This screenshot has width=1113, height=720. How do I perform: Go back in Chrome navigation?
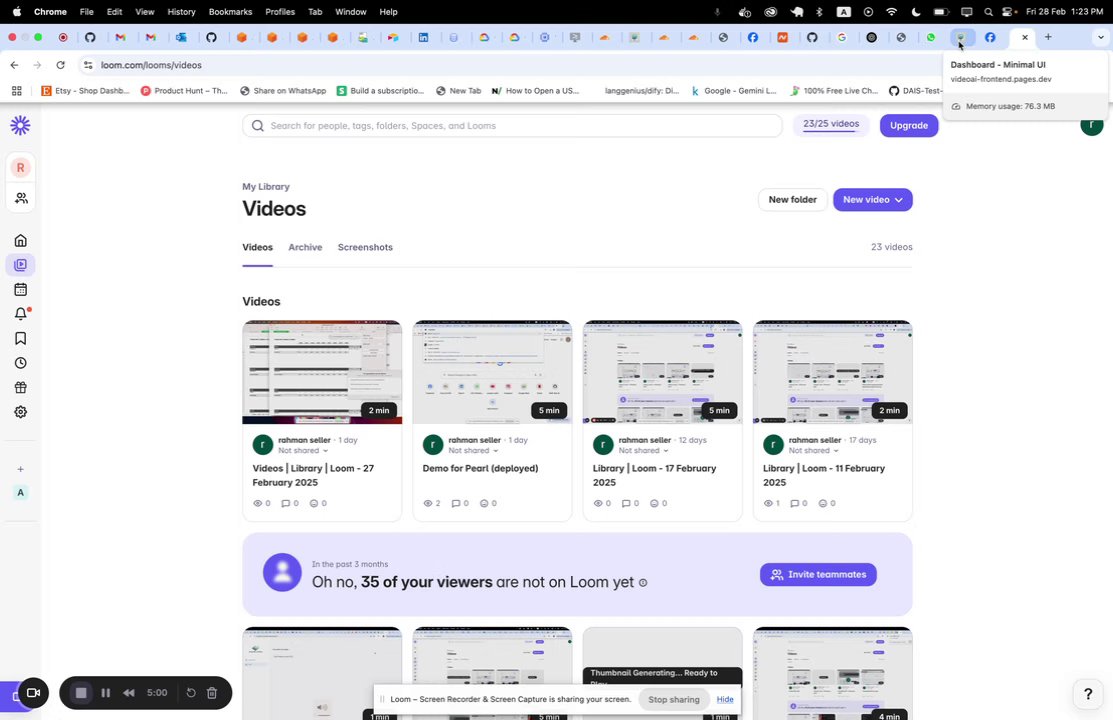coord(14,65)
